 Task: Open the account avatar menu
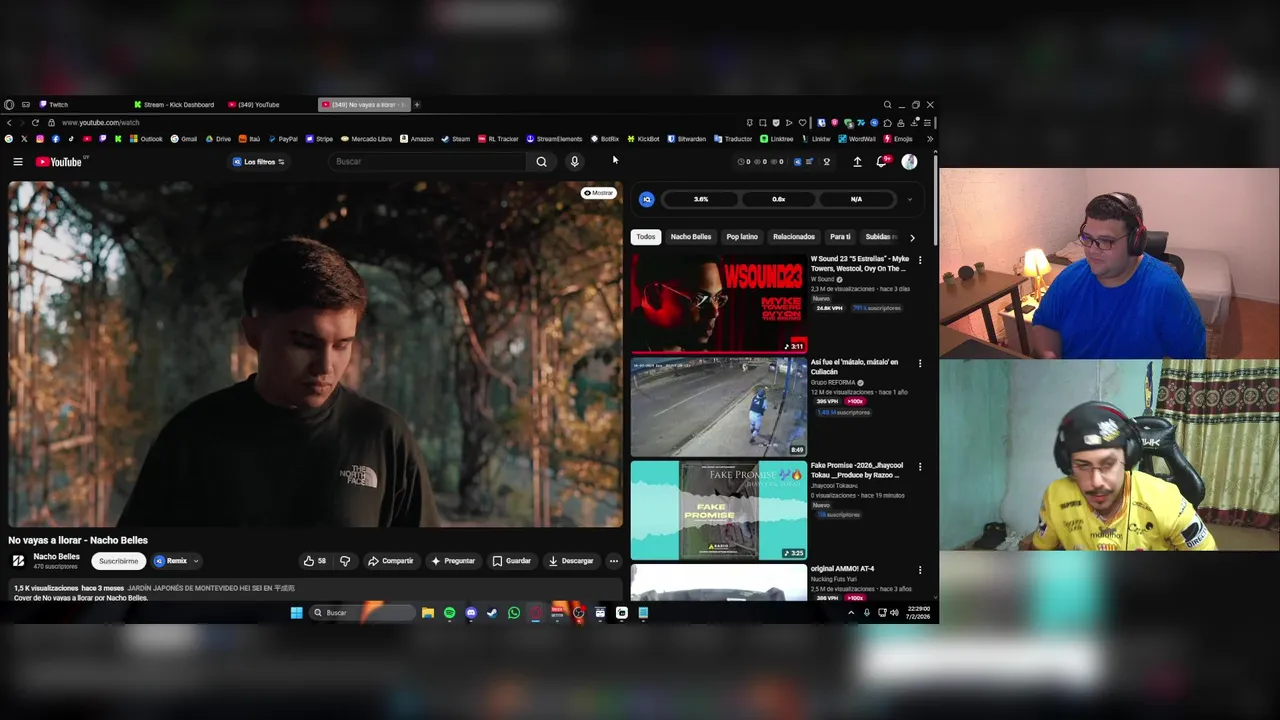pos(909,162)
